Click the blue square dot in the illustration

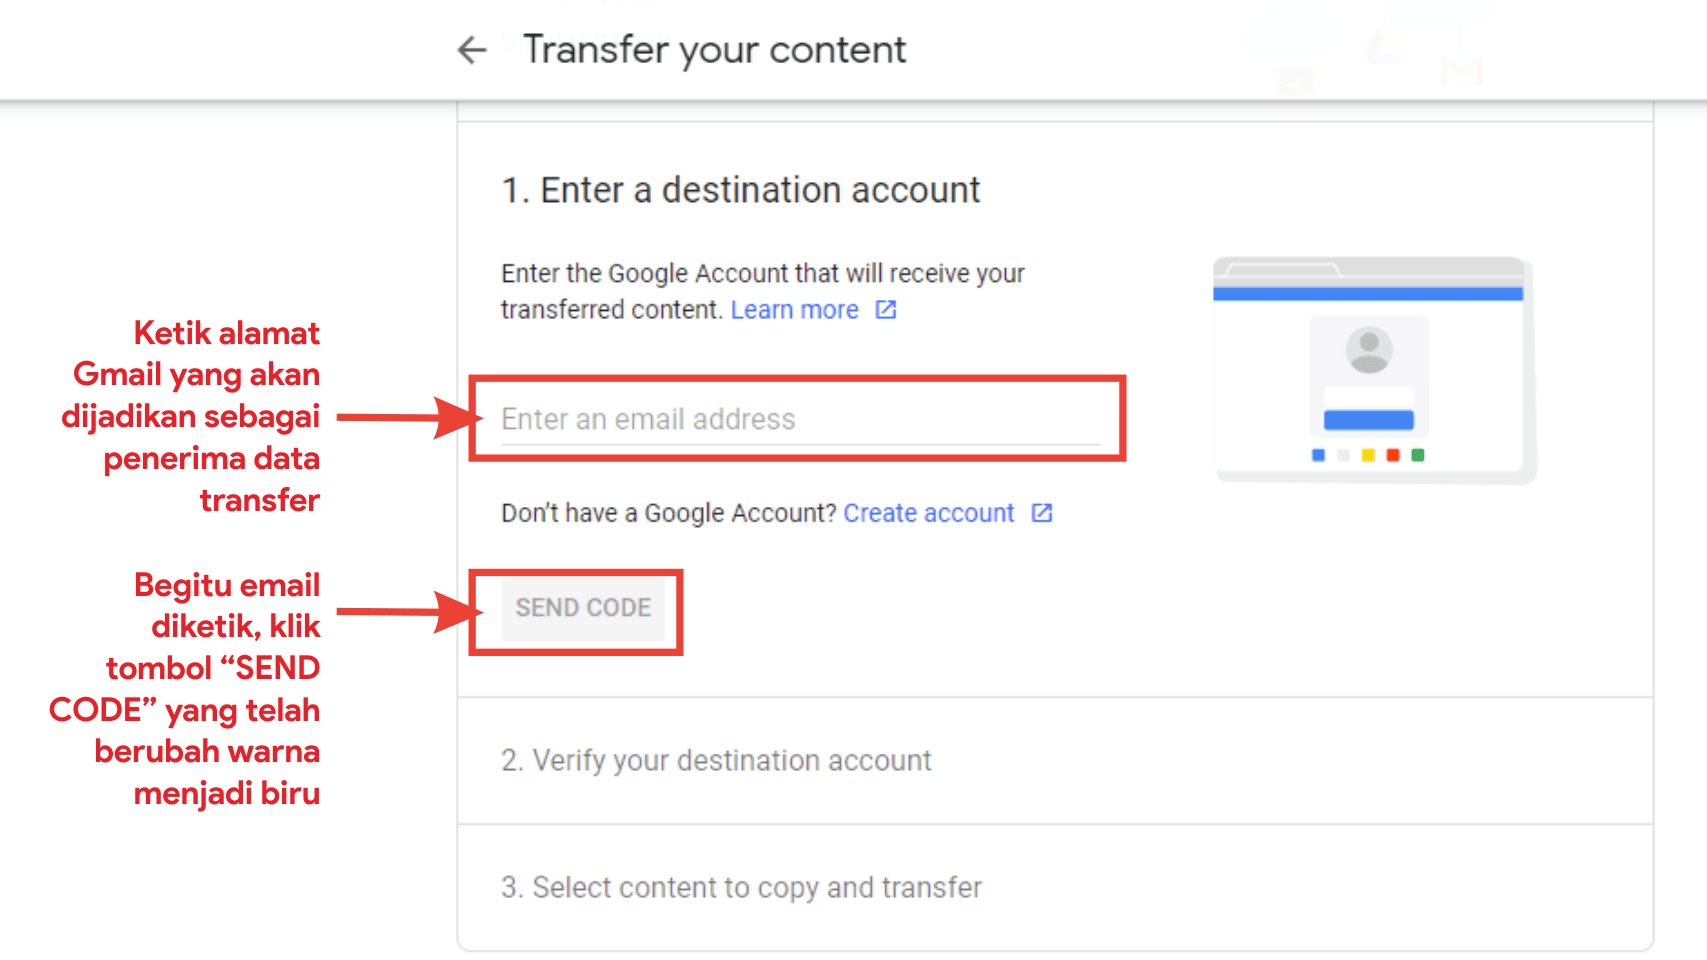click(x=1318, y=455)
